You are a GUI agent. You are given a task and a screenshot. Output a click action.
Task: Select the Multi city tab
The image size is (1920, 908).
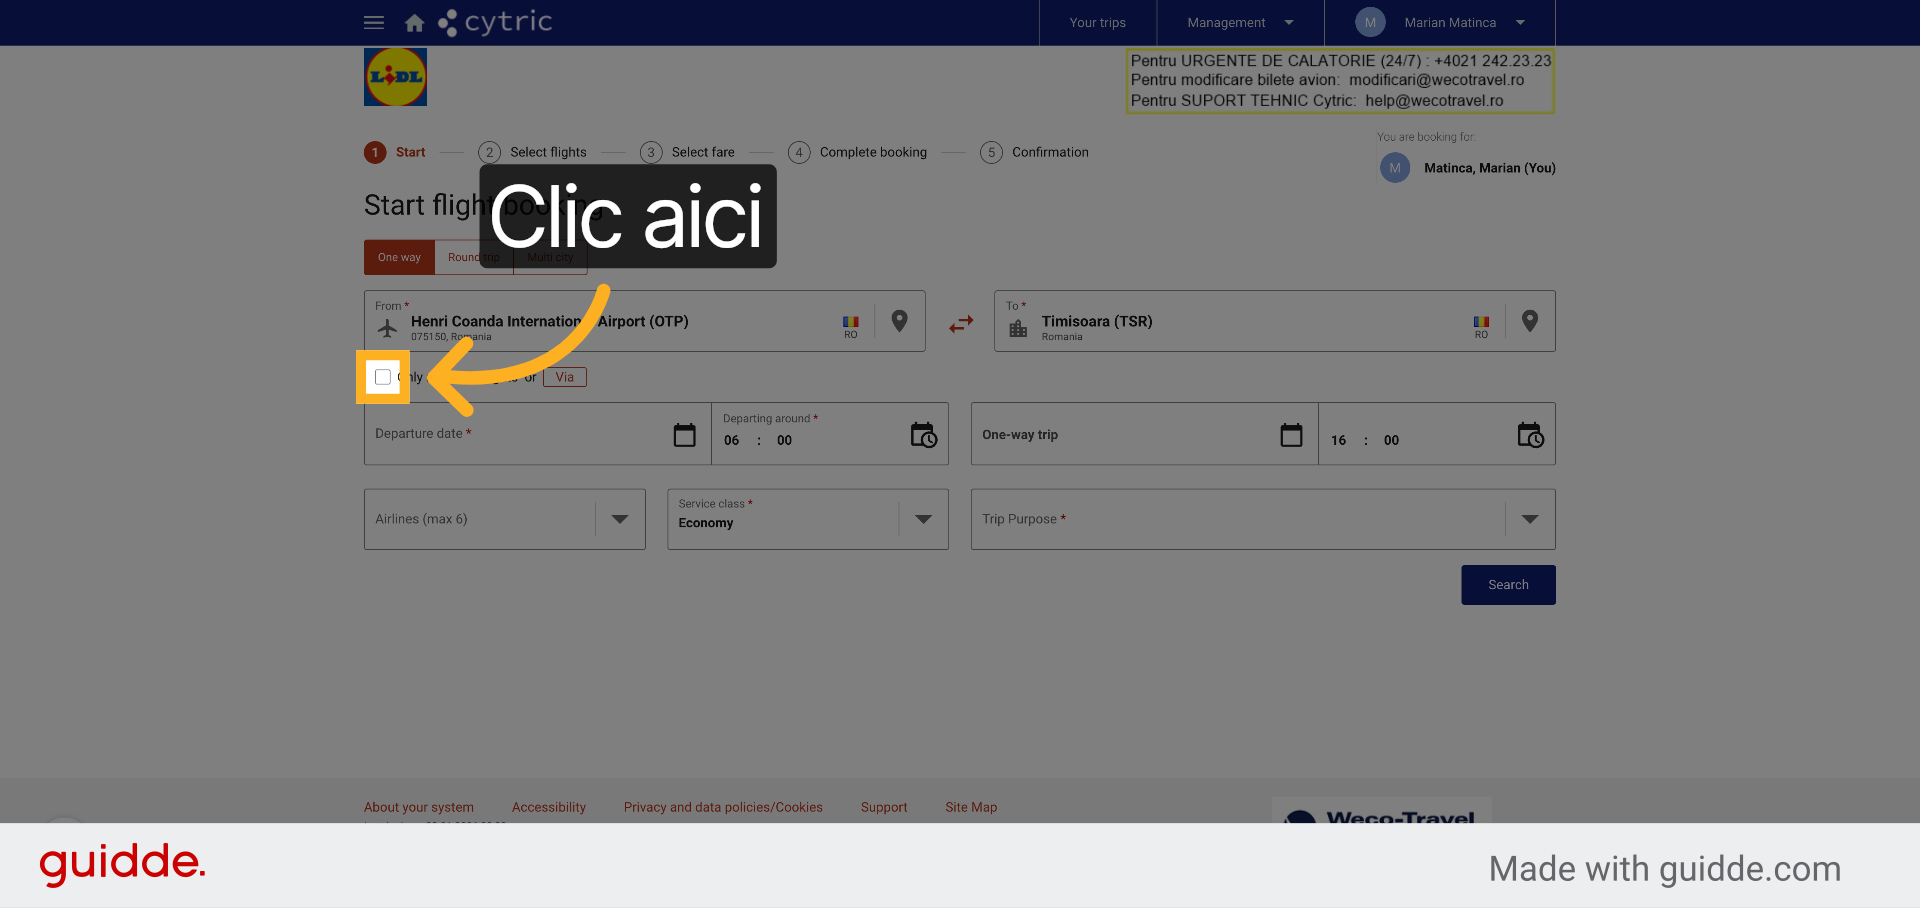550,257
